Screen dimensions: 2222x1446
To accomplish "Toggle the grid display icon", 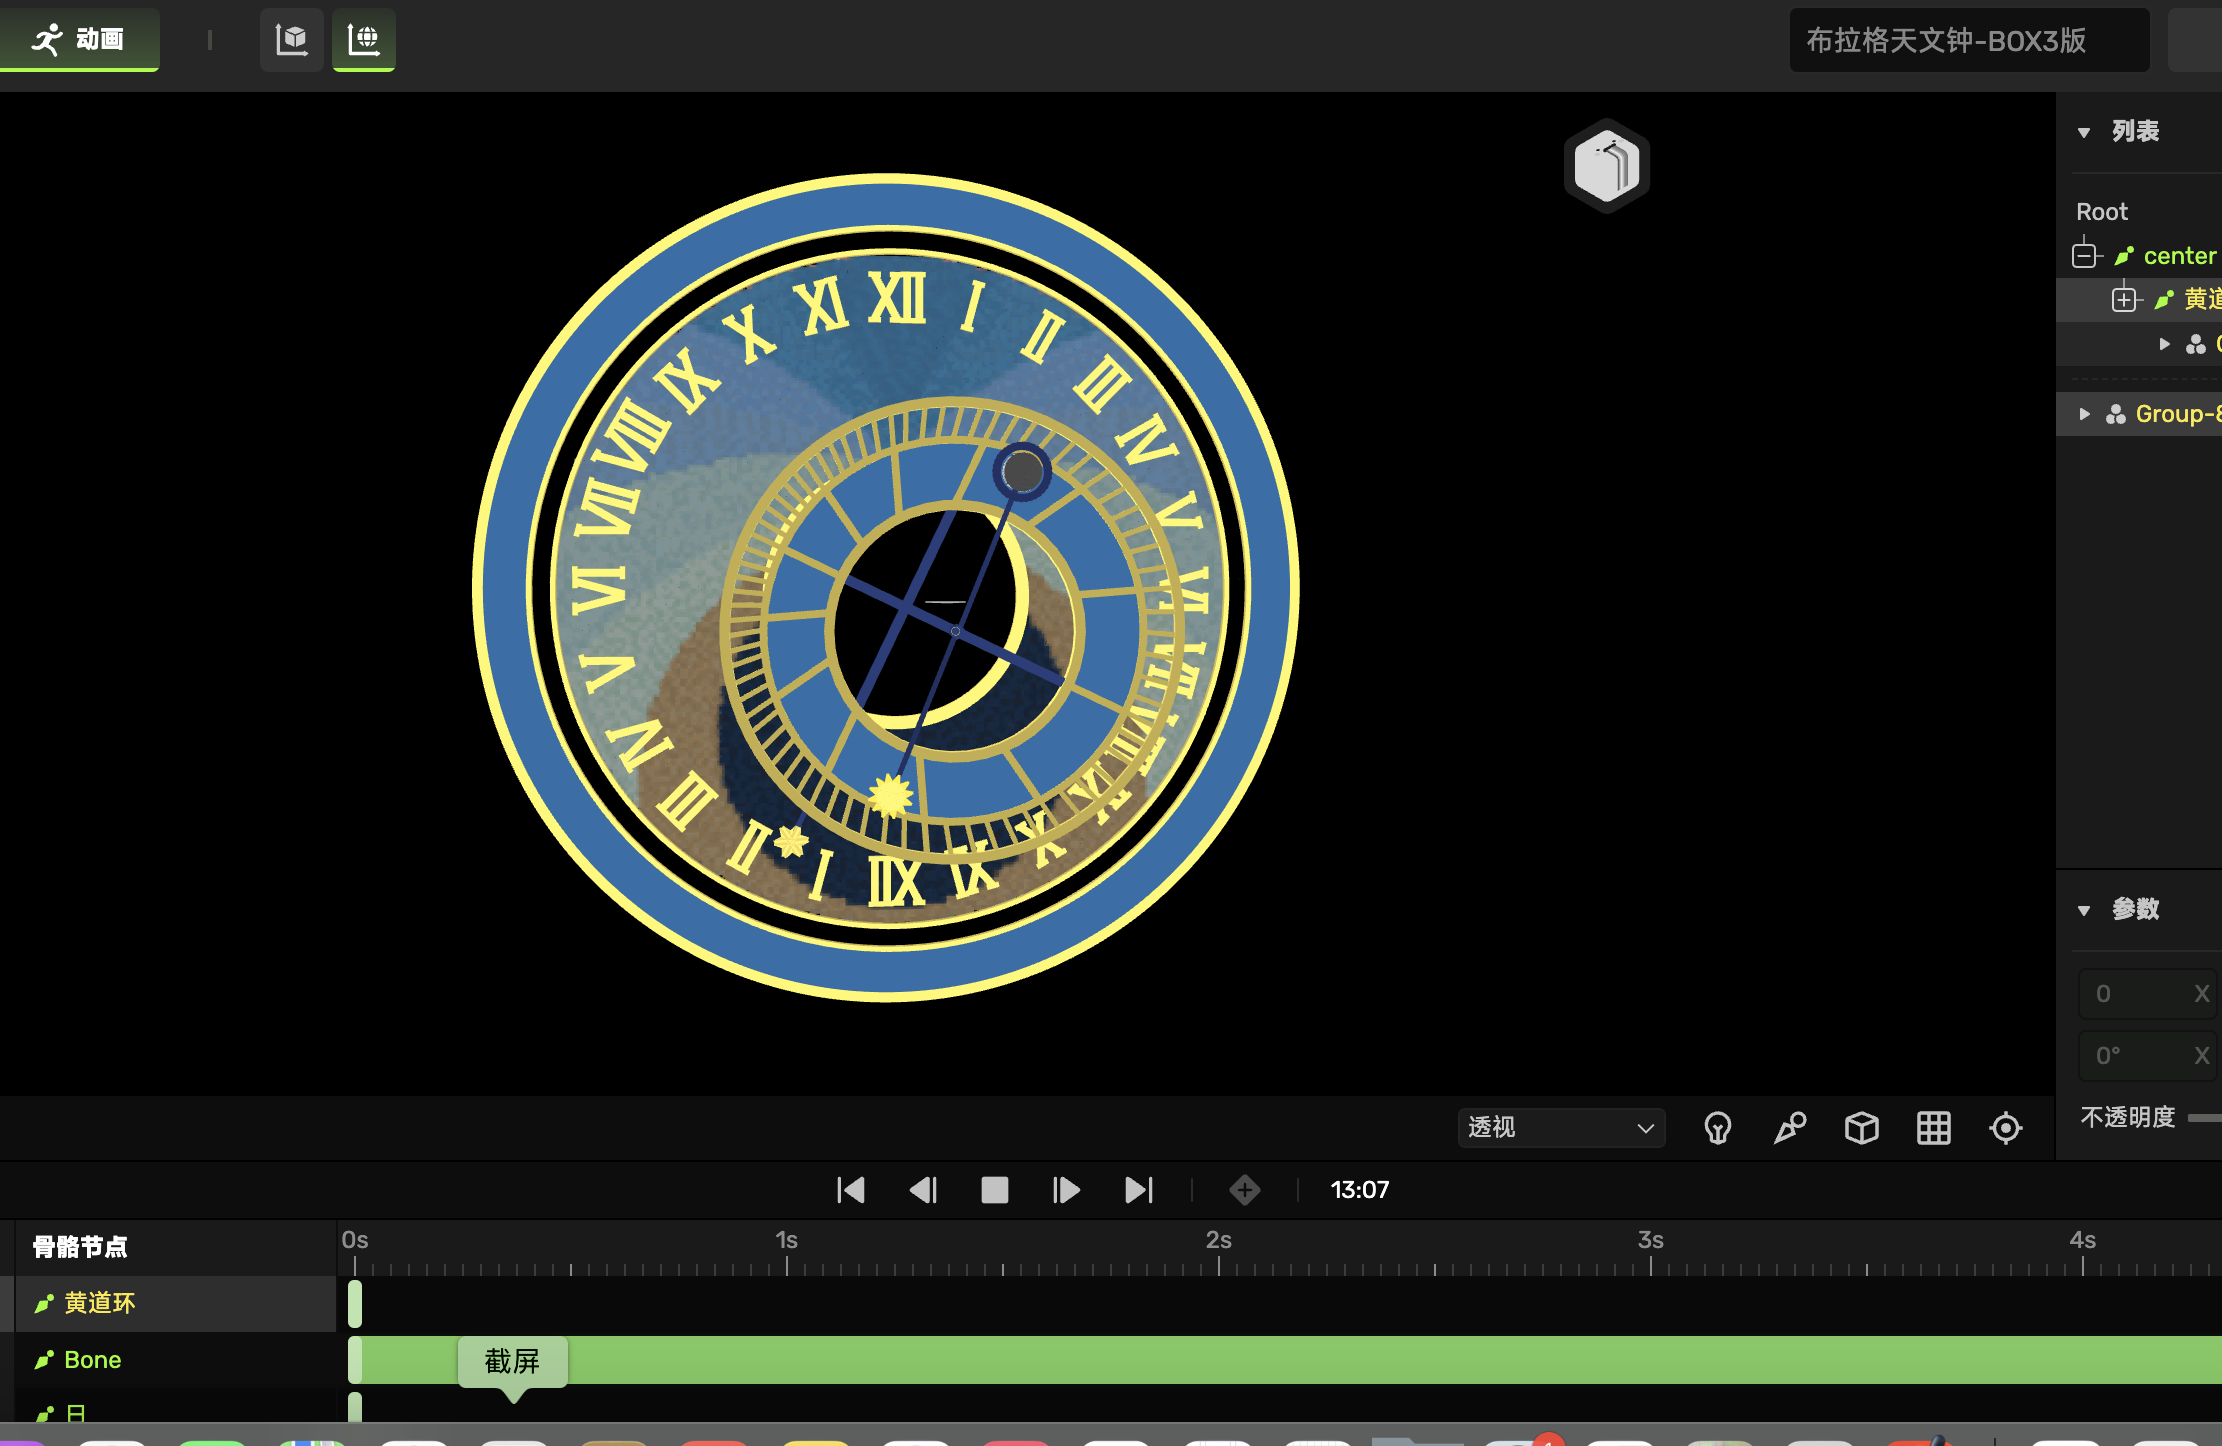I will pyautogui.click(x=1934, y=1128).
